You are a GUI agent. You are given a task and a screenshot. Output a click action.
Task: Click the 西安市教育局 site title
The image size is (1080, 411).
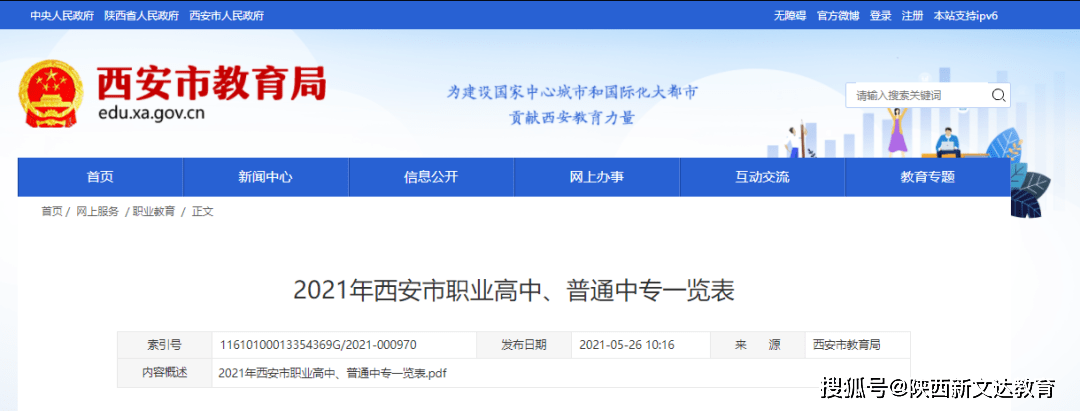point(211,84)
